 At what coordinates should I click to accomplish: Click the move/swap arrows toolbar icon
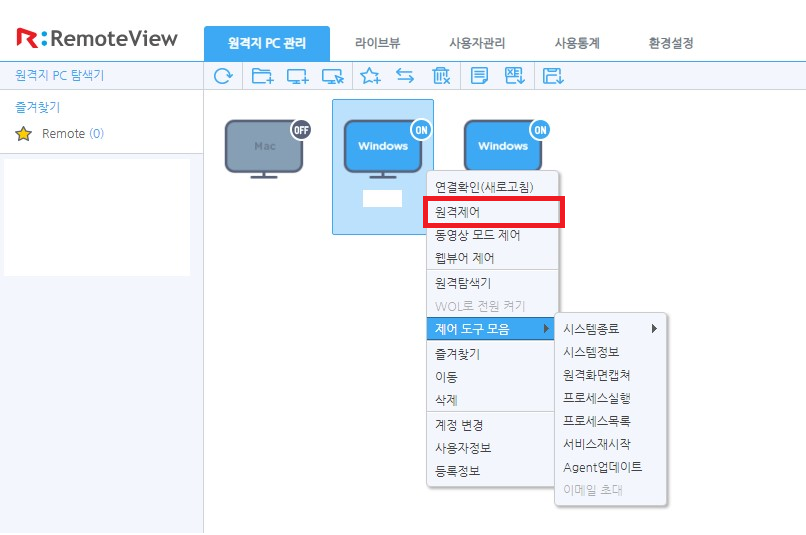pyautogui.click(x=405, y=75)
